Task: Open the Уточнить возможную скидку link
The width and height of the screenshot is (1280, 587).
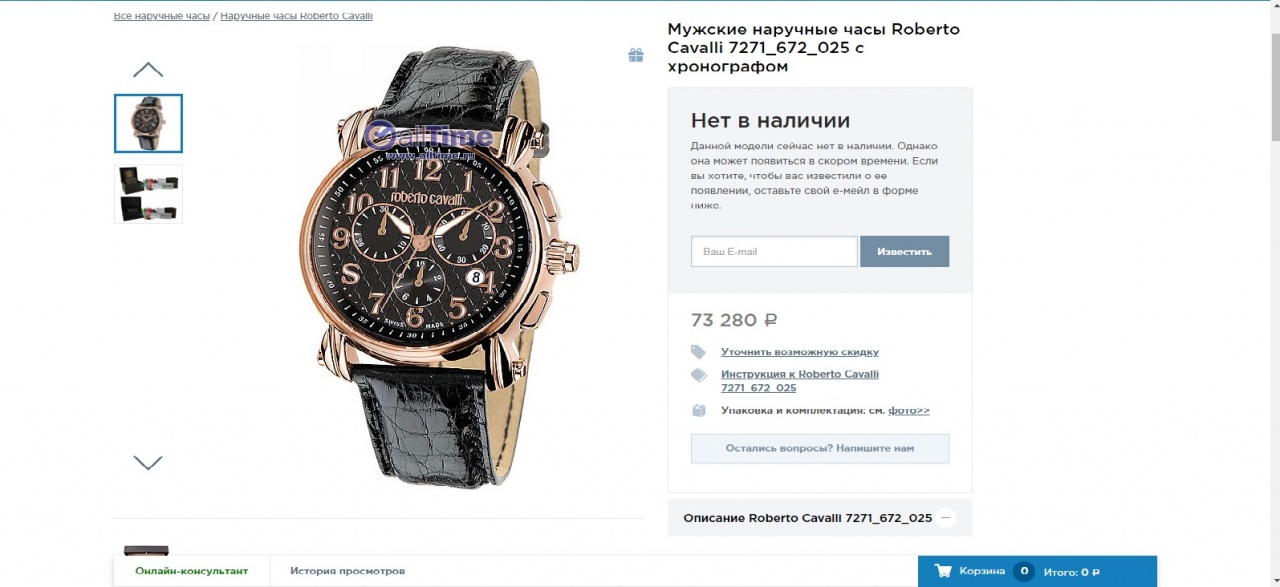Action: tap(800, 352)
